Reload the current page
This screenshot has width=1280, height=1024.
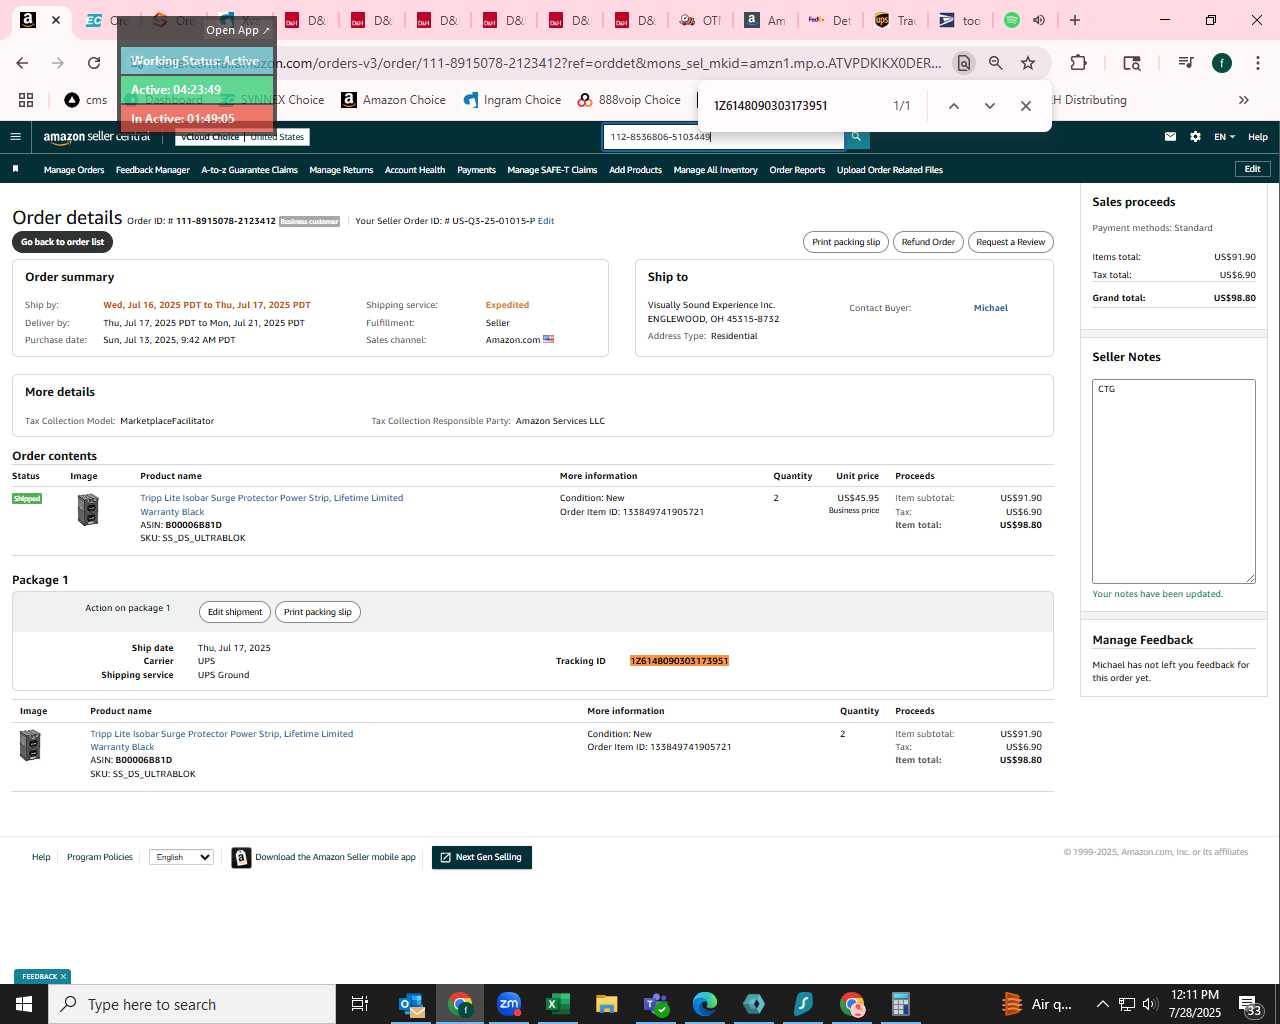(94, 63)
